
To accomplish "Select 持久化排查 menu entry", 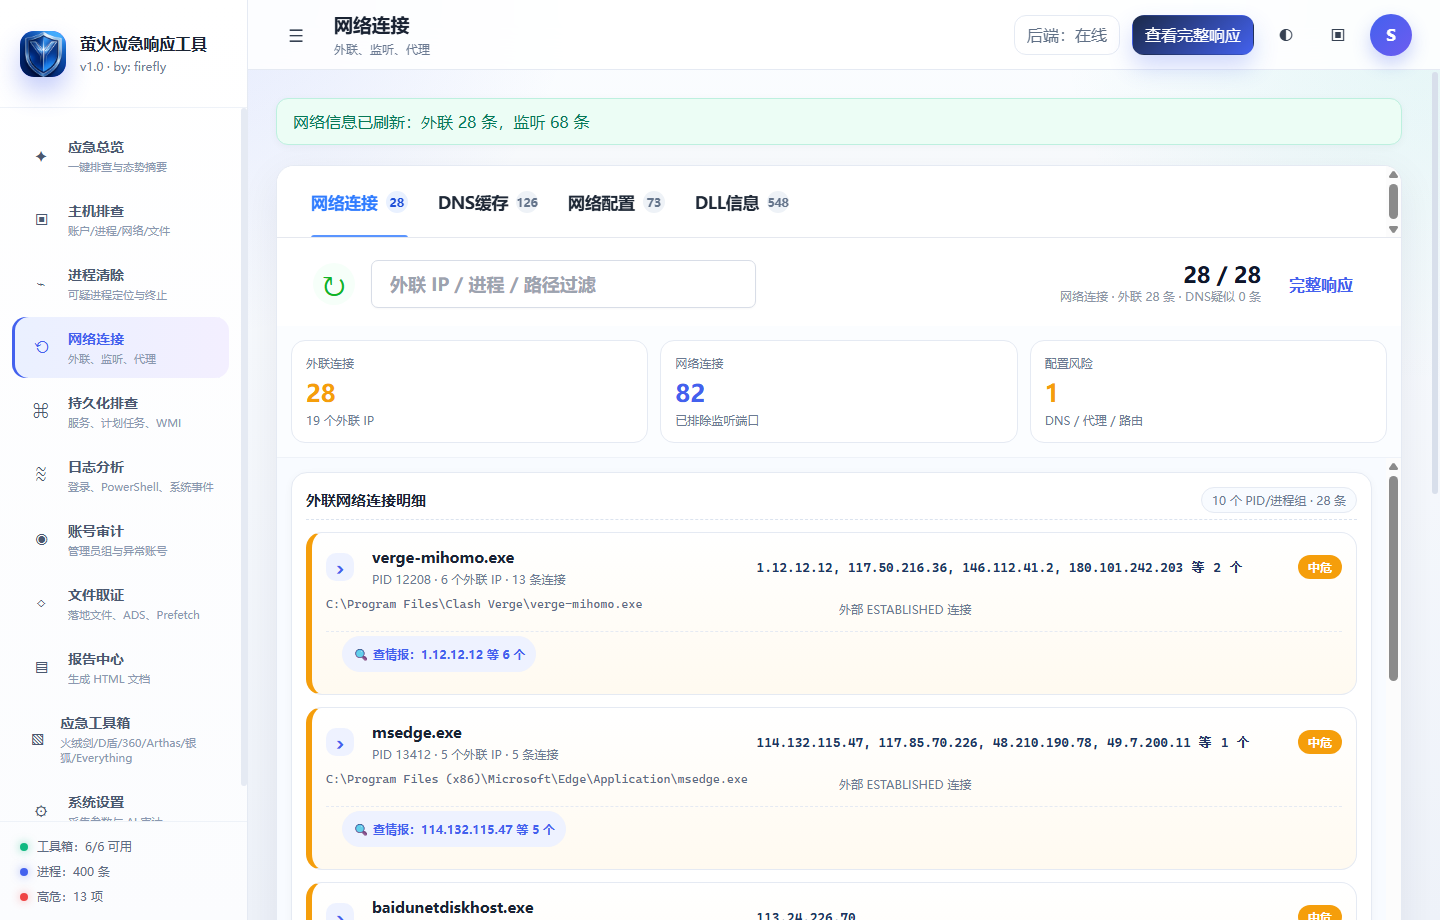I will (121, 412).
